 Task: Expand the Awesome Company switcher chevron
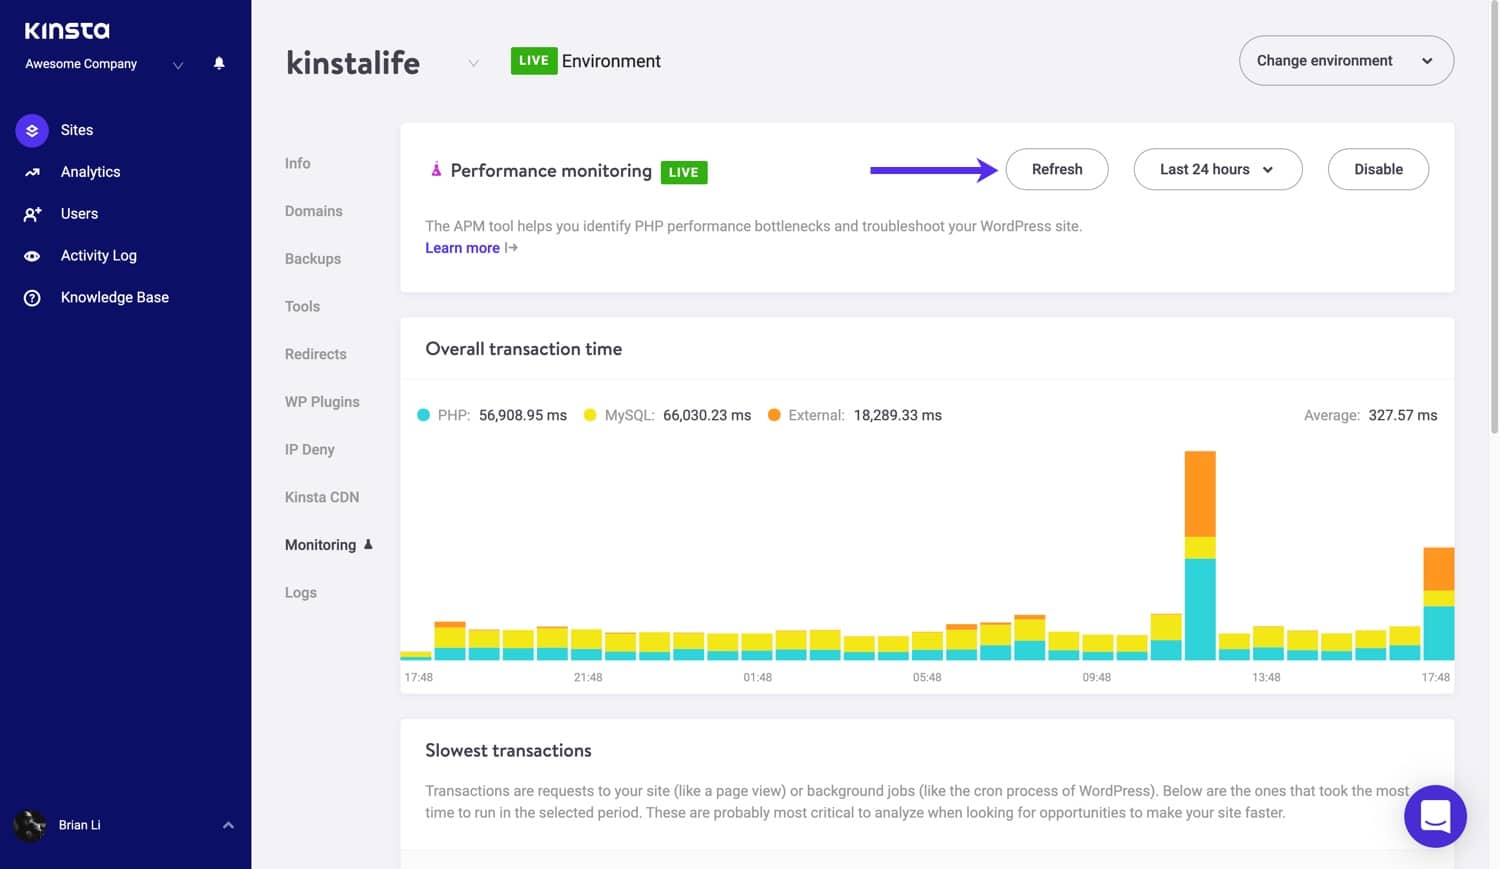pos(178,65)
